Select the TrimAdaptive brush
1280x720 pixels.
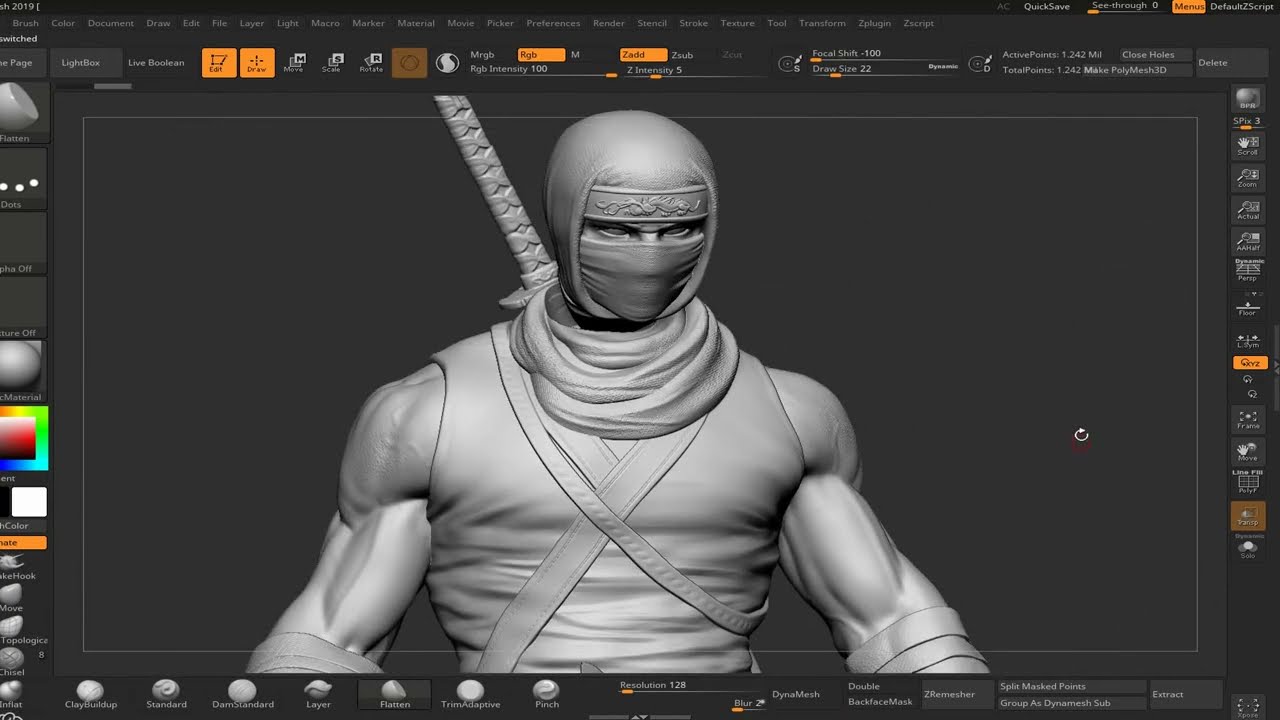point(470,694)
